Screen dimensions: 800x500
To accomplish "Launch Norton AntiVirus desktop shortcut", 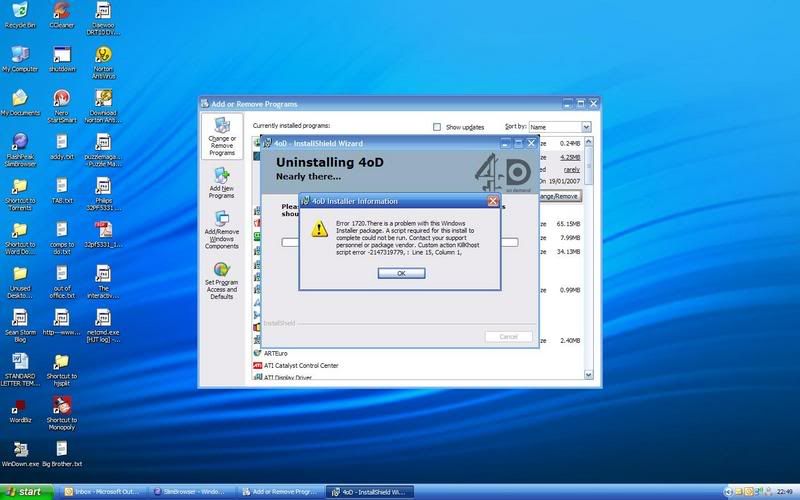I will 103,62.
